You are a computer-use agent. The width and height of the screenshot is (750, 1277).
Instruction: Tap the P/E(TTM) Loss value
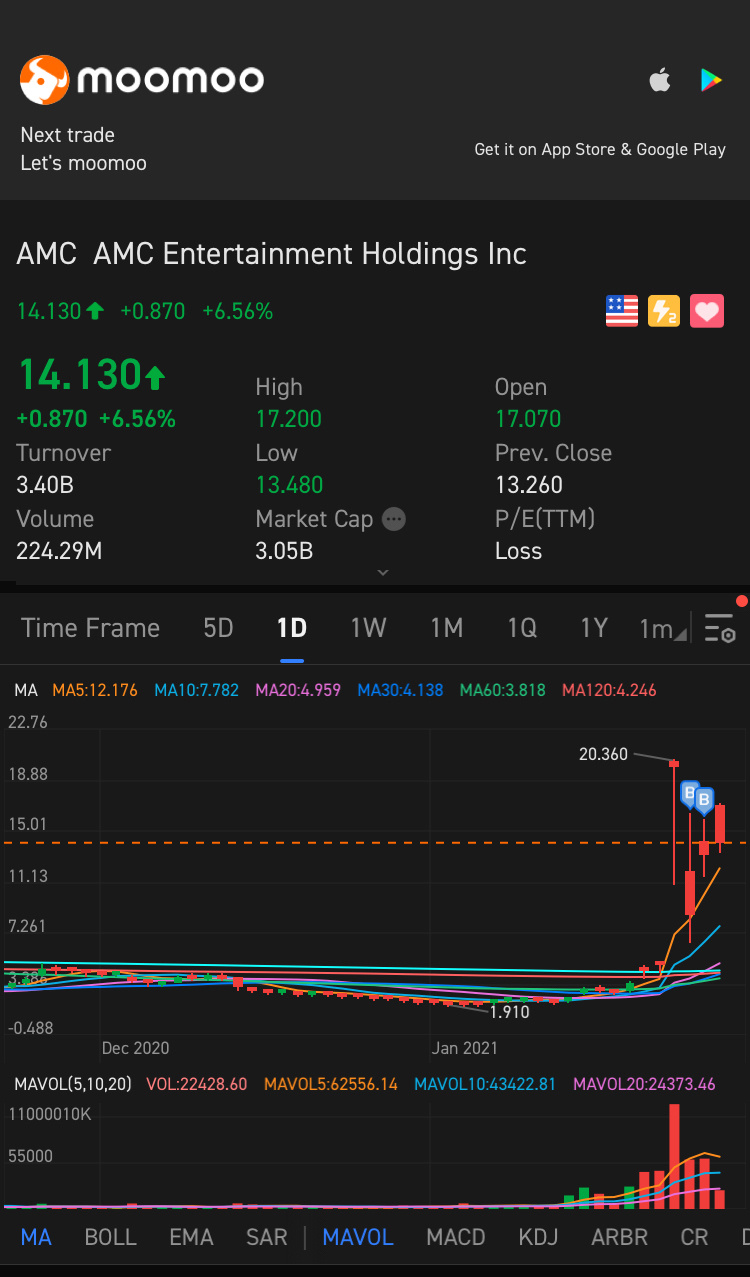coord(518,551)
